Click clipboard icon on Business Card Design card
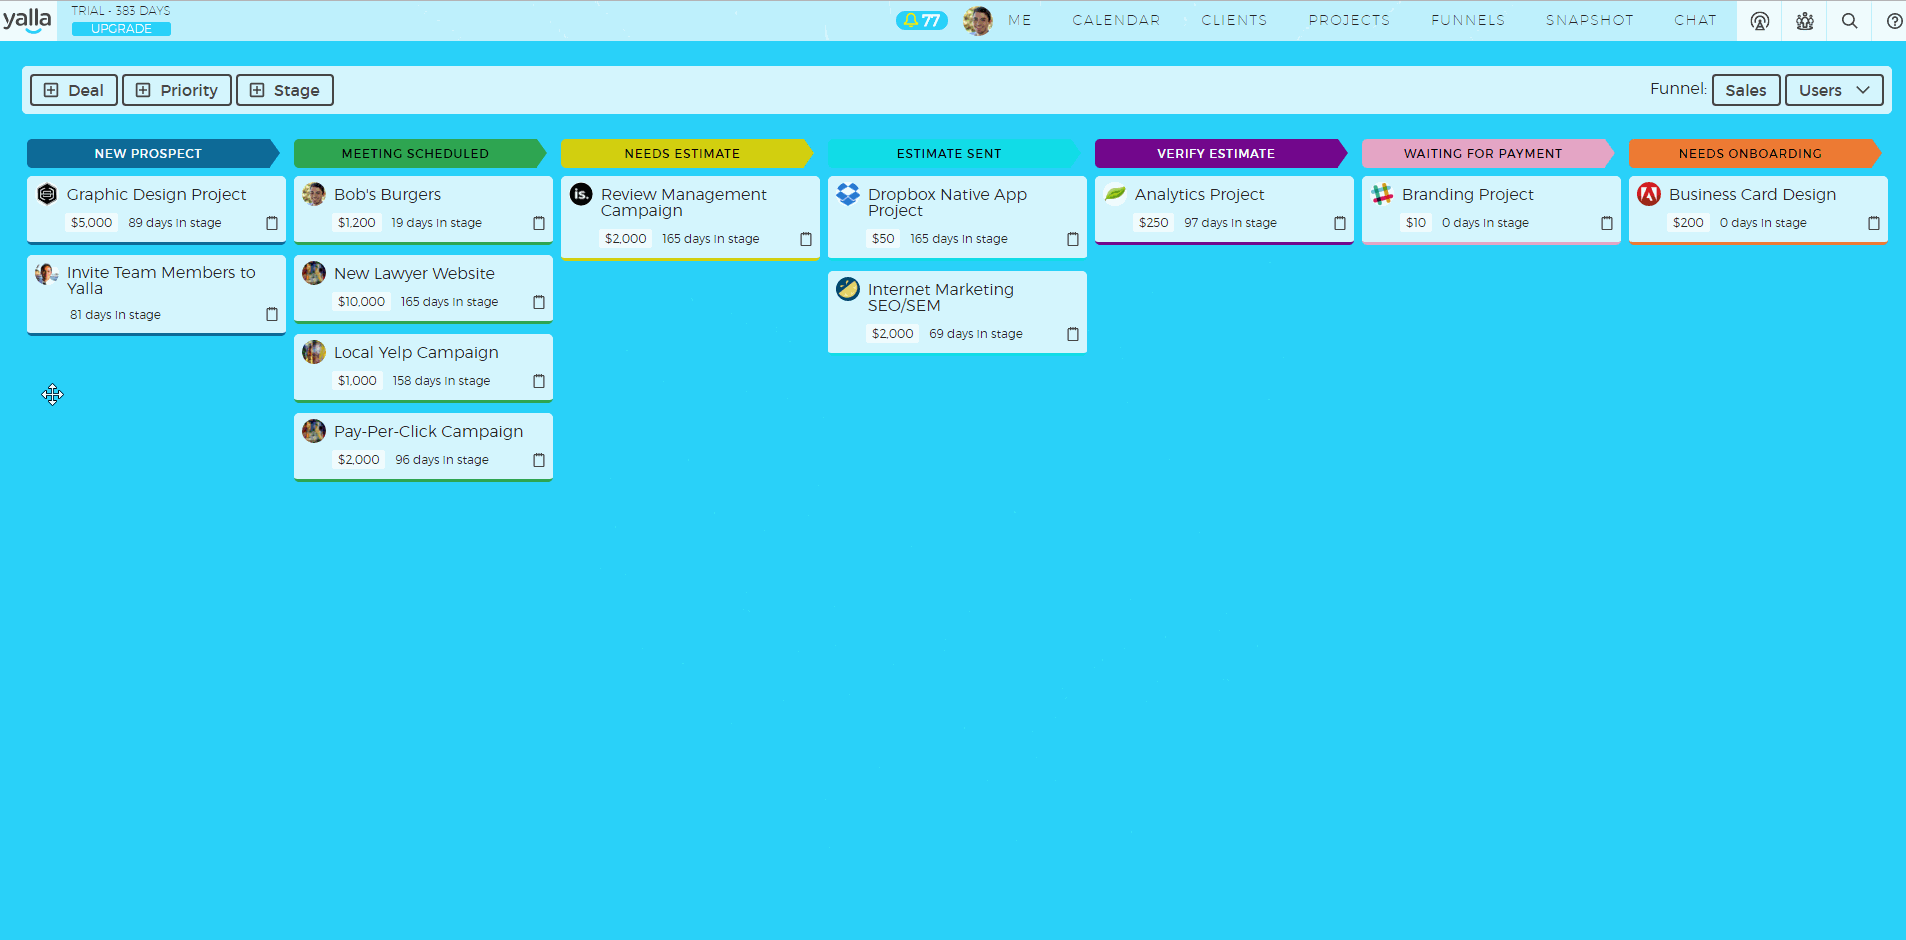 pos(1874,223)
